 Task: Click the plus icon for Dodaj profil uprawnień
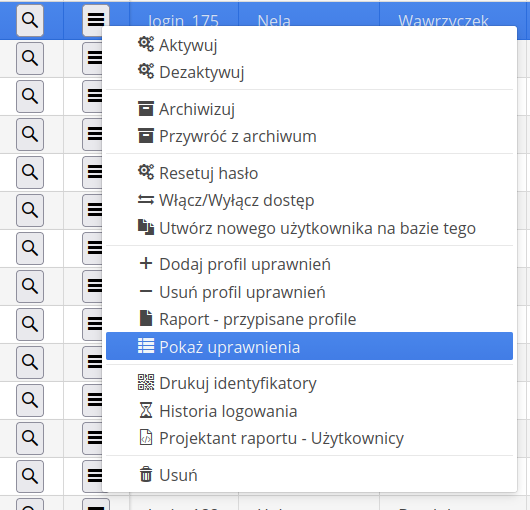146,263
